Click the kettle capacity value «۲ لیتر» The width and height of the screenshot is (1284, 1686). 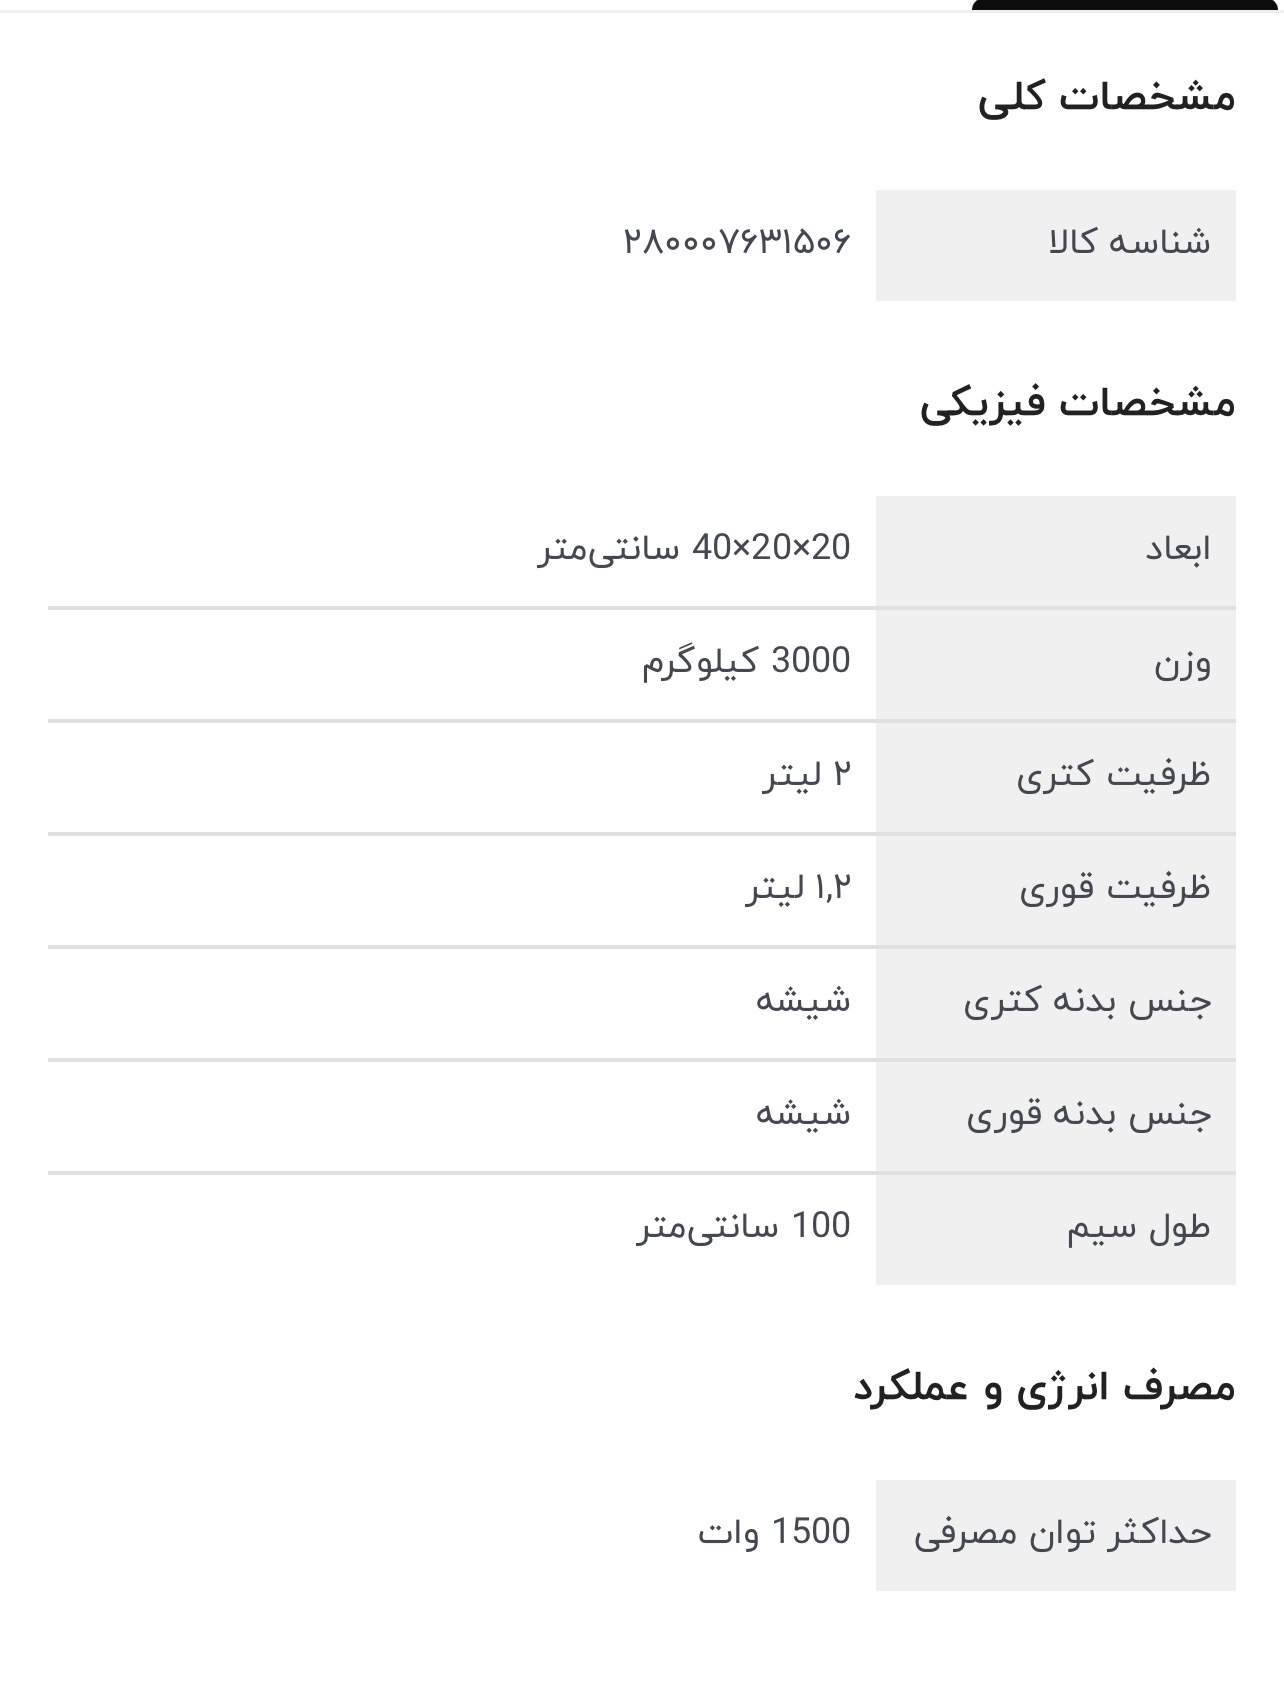807,775
